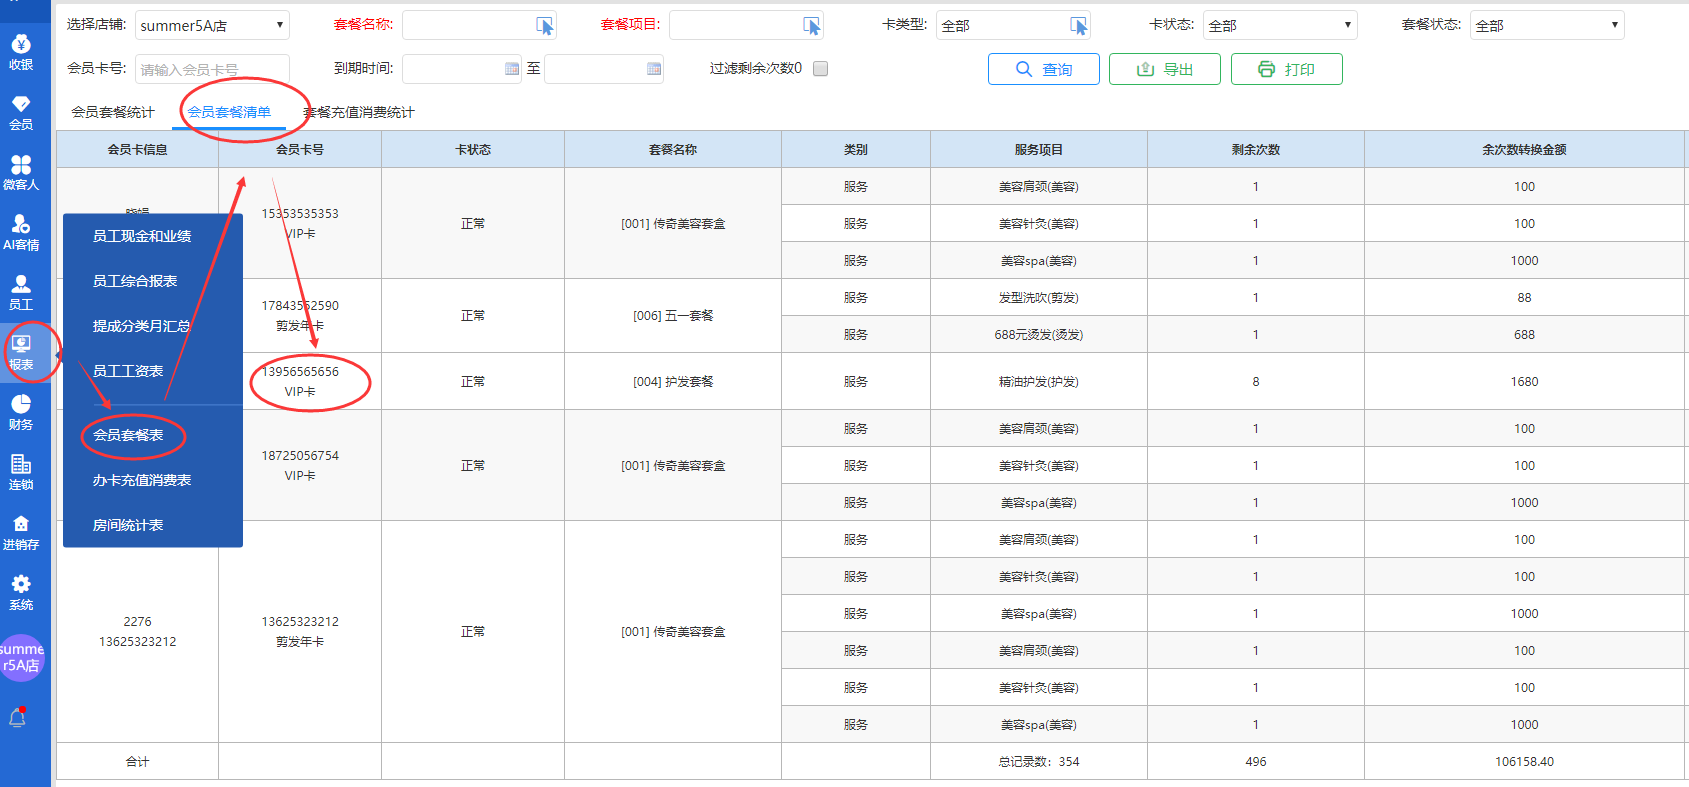The height and width of the screenshot is (787, 1689).
Task: Open the 员工 staff sidebar icon
Action: (21, 292)
